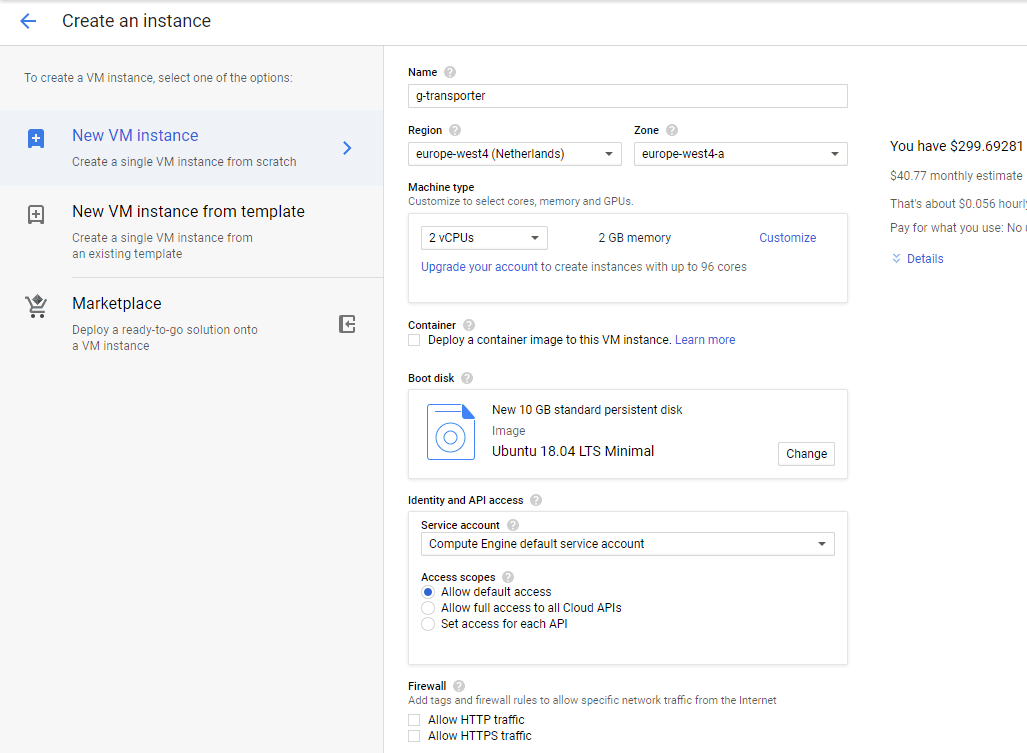Open the Marketplace option

(117, 304)
